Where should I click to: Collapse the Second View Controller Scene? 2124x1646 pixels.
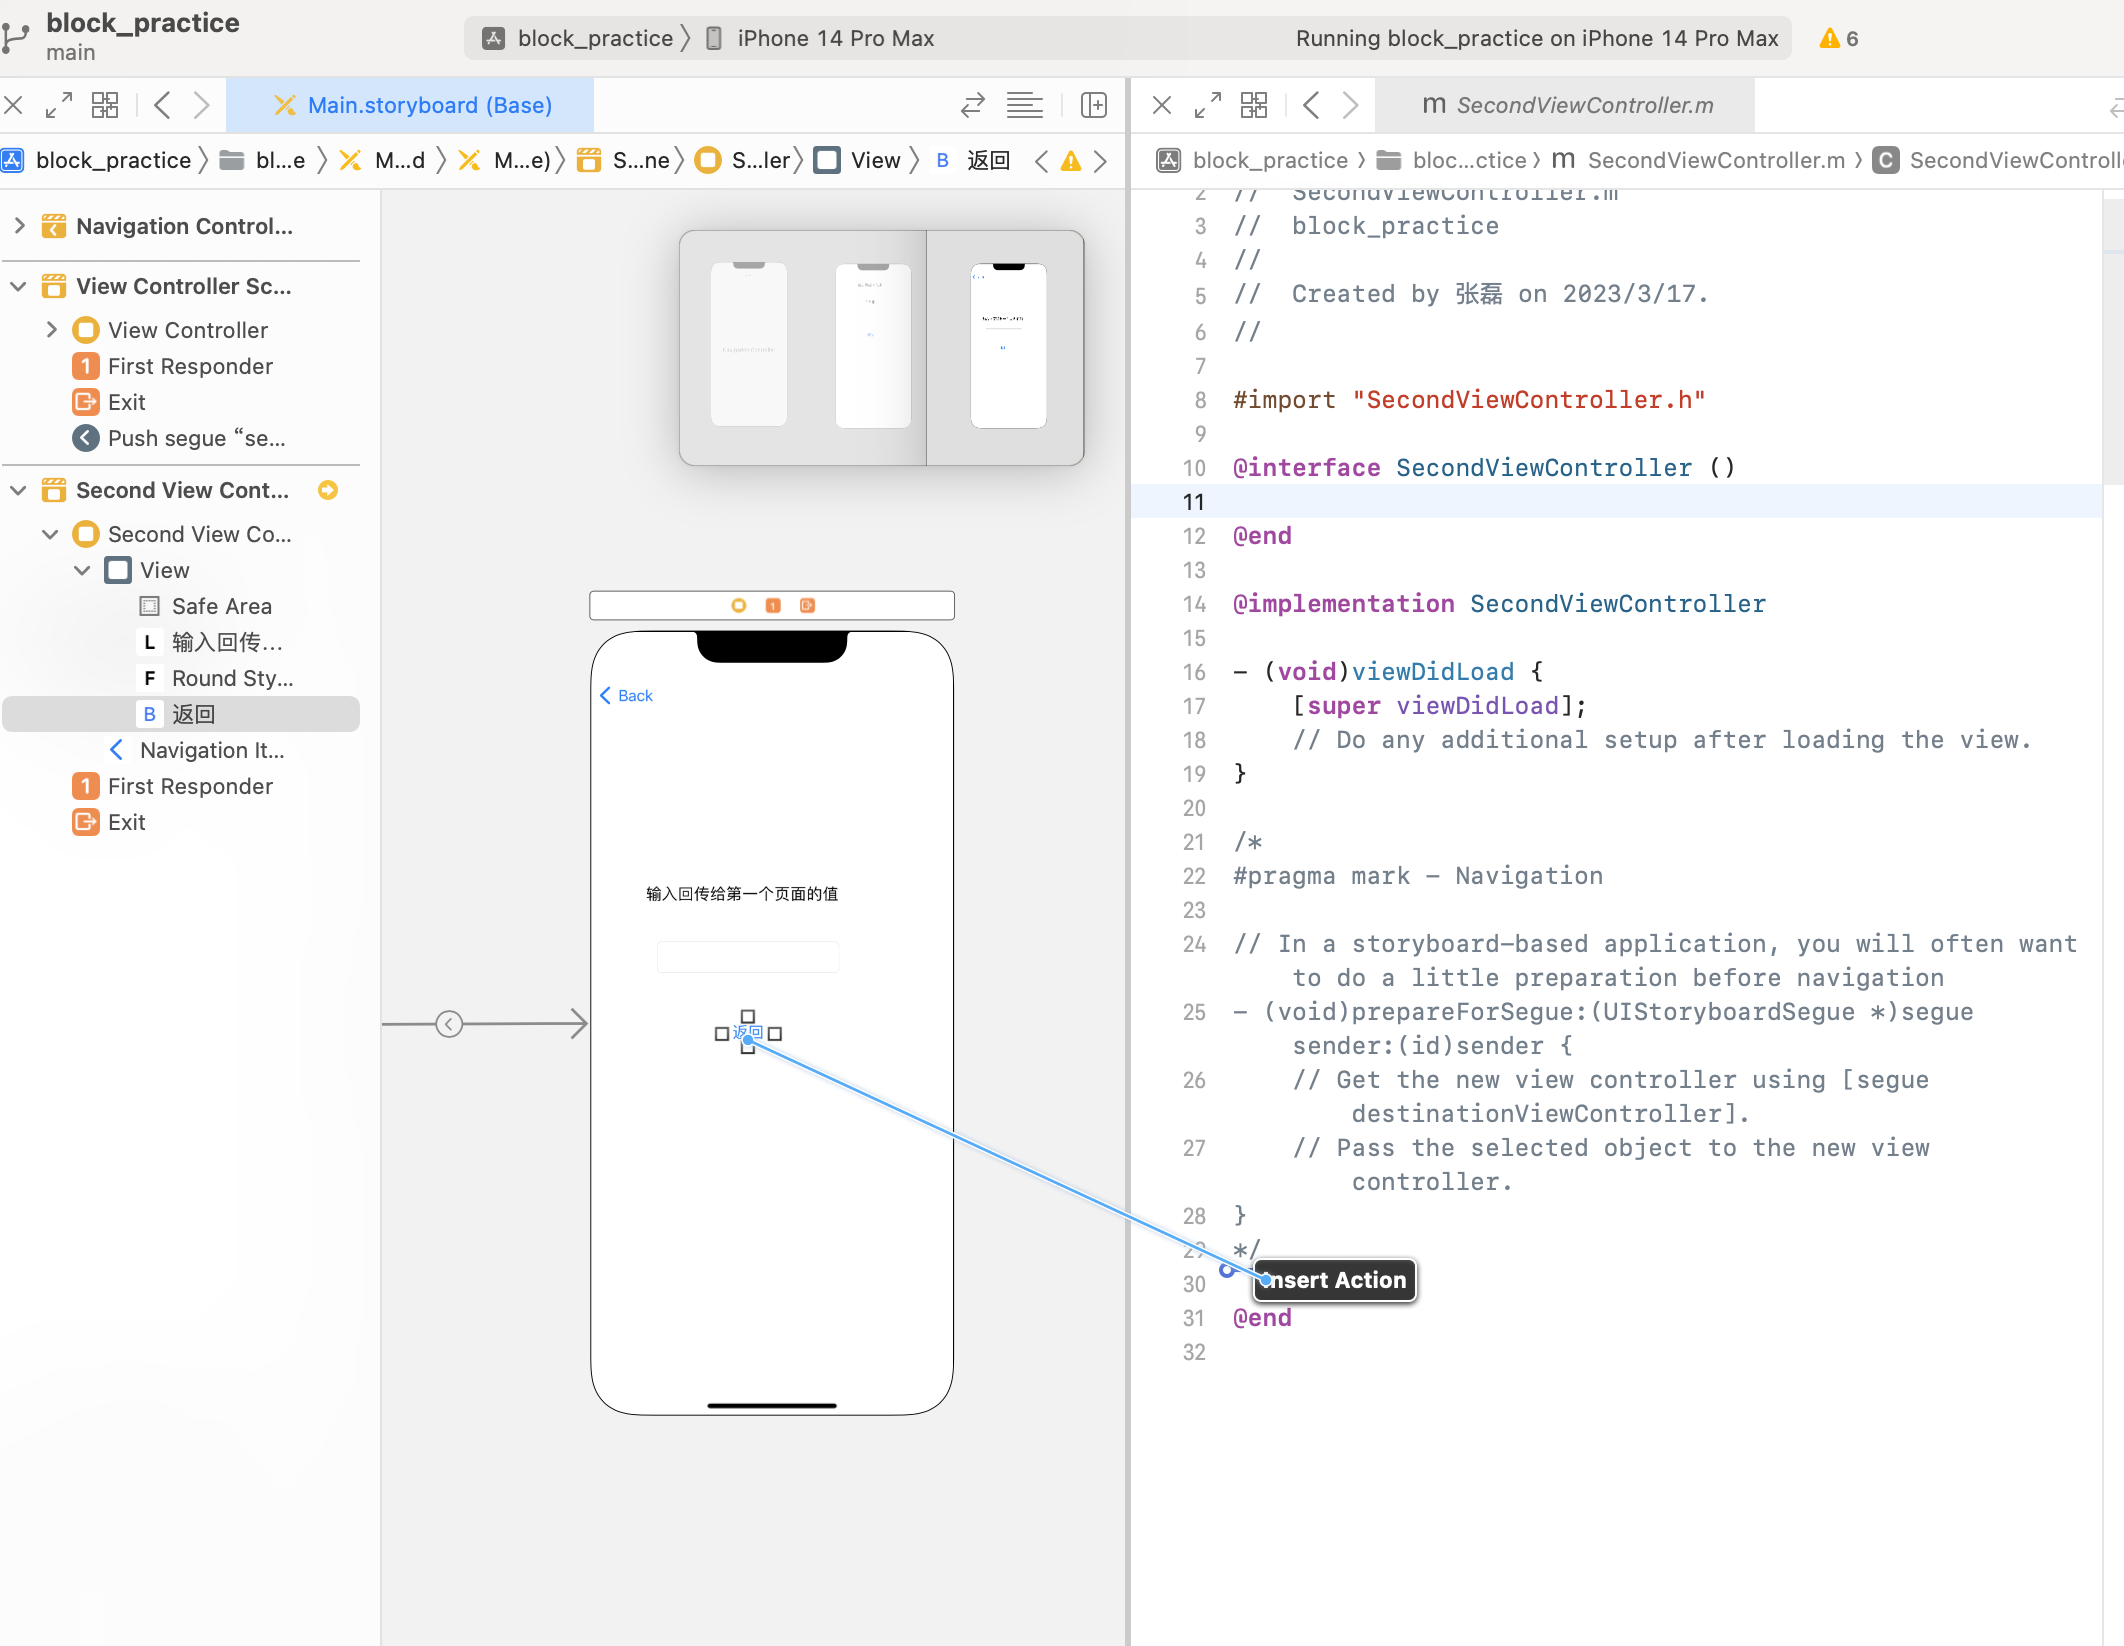(19, 490)
